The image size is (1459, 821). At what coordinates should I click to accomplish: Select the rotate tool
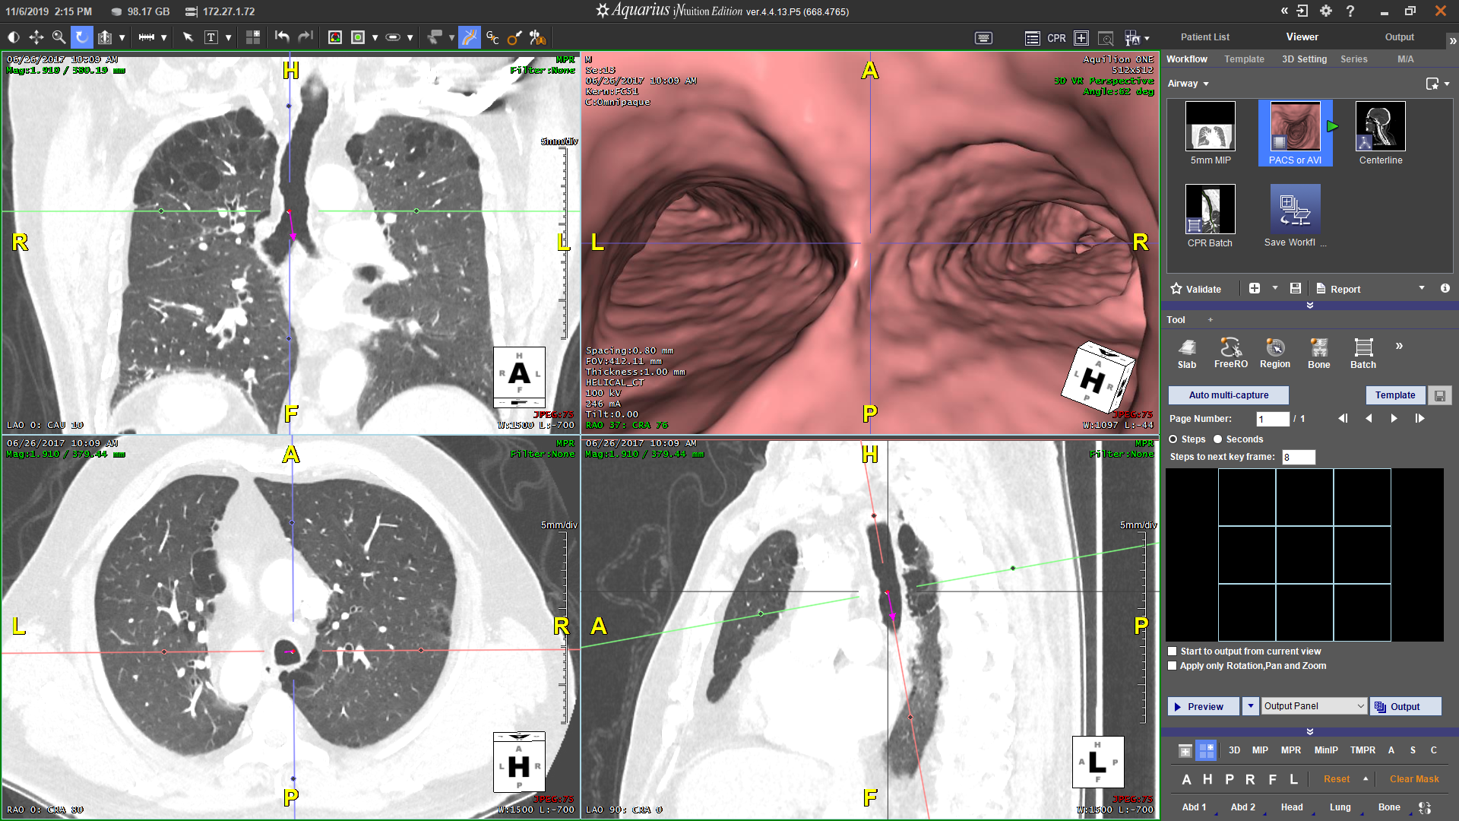pyautogui.click(x=82, y=37)
